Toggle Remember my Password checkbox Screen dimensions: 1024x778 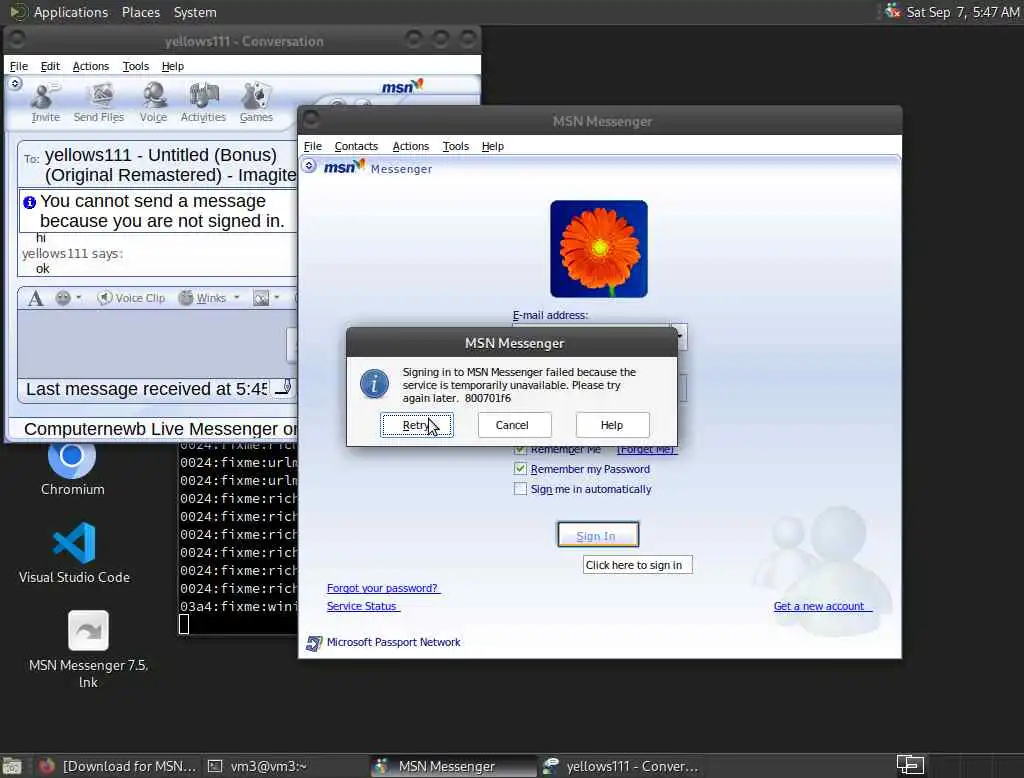pos(520,469)
